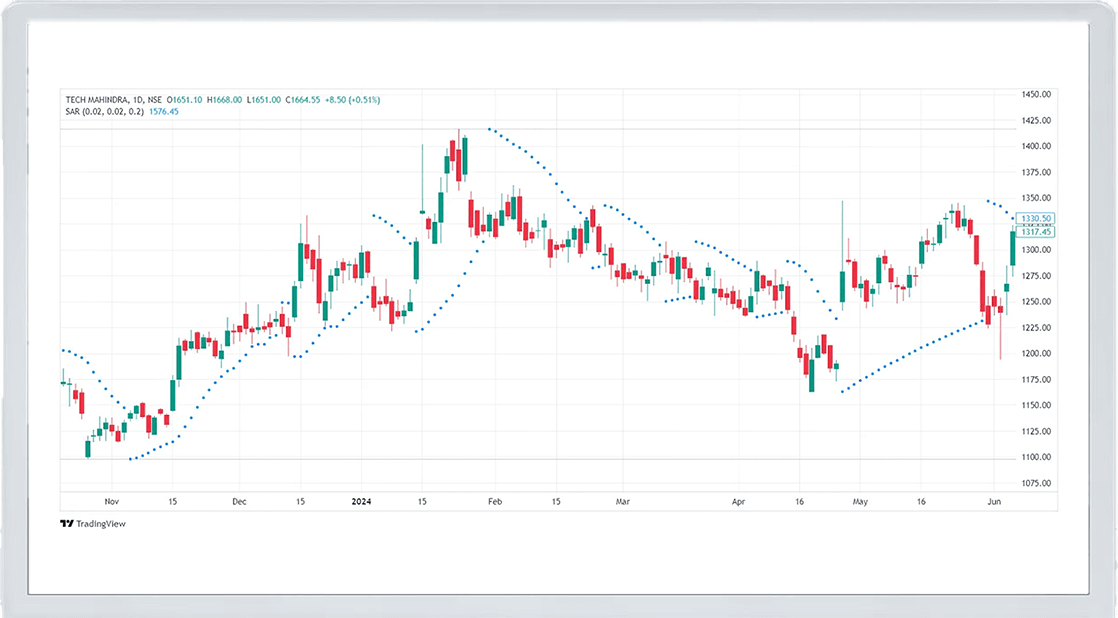This screenshot has height=618, width=1118.
Task: Click the Jun label on time axis
Action: pyautogui.click(x=993, y=501)
